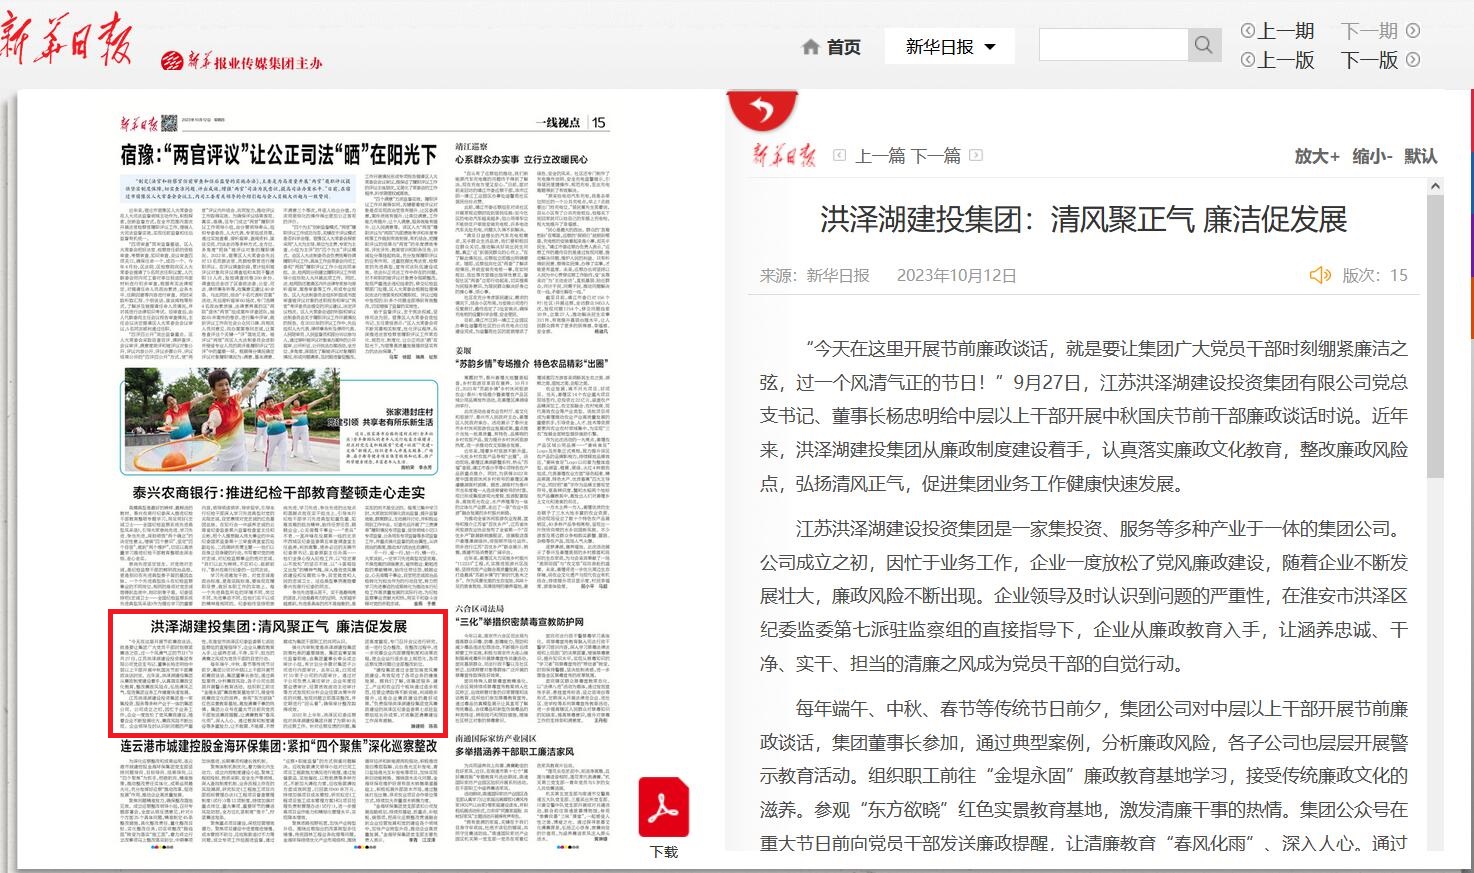Screen dimensions: 1474x873
Task: Open 心系群众办实事 article on newspaper page
Action: tap(521, 159)
